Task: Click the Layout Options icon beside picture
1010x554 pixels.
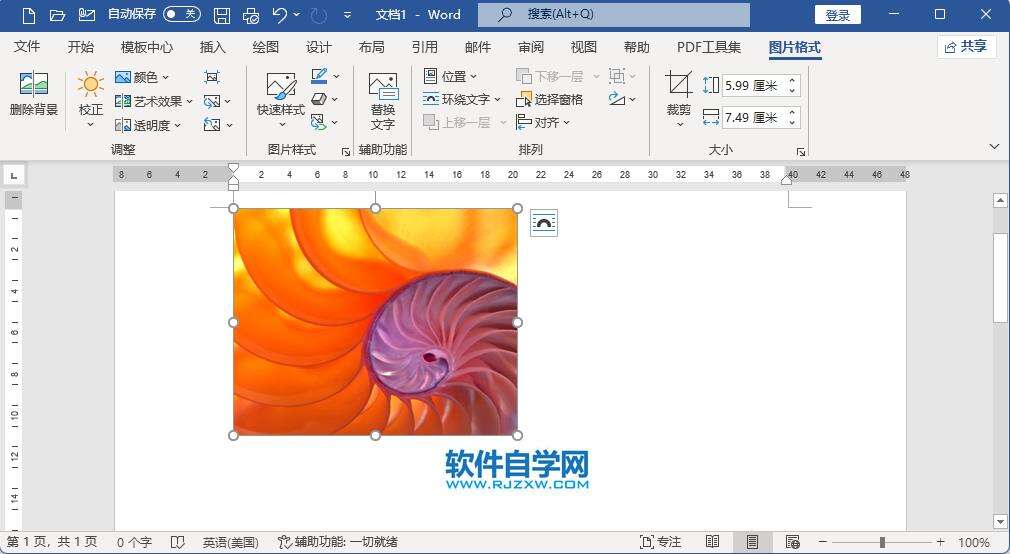Action: pyautogui.click(x=544, y=223)
